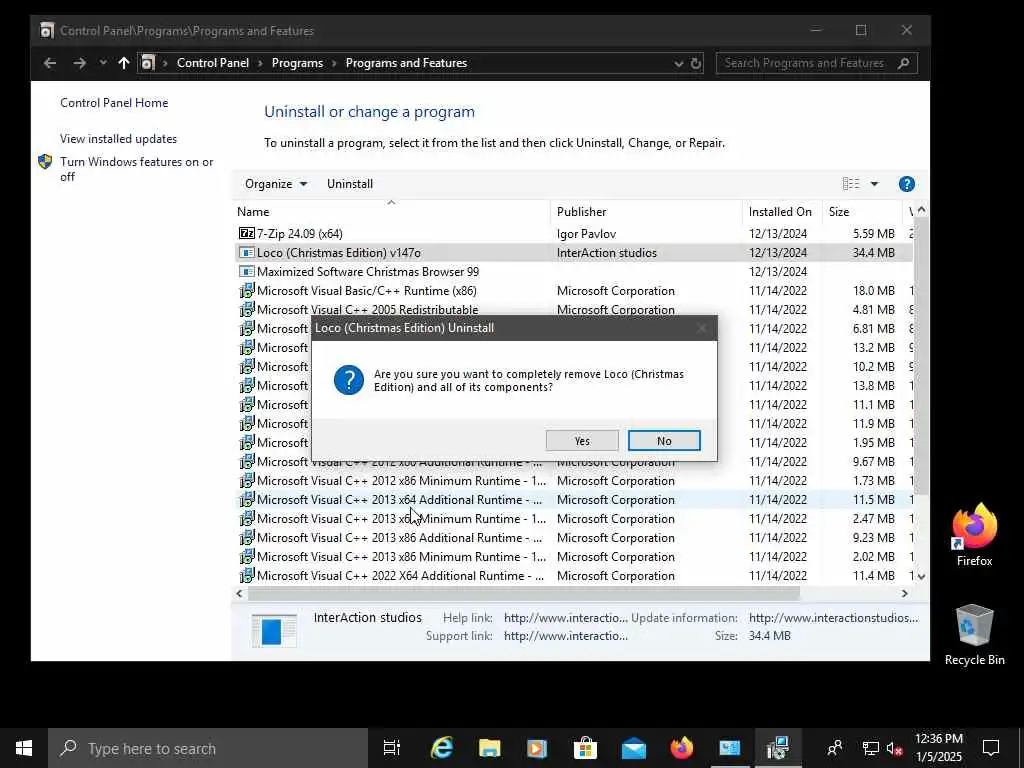Click the Loco (Christmas Edition) program icon
This screenshot has width=1024, height=768.
[x=246, y=253]
